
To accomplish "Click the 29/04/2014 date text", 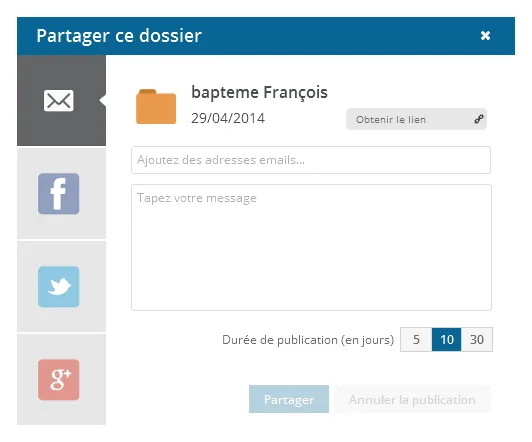I will (x=228, y=118).
